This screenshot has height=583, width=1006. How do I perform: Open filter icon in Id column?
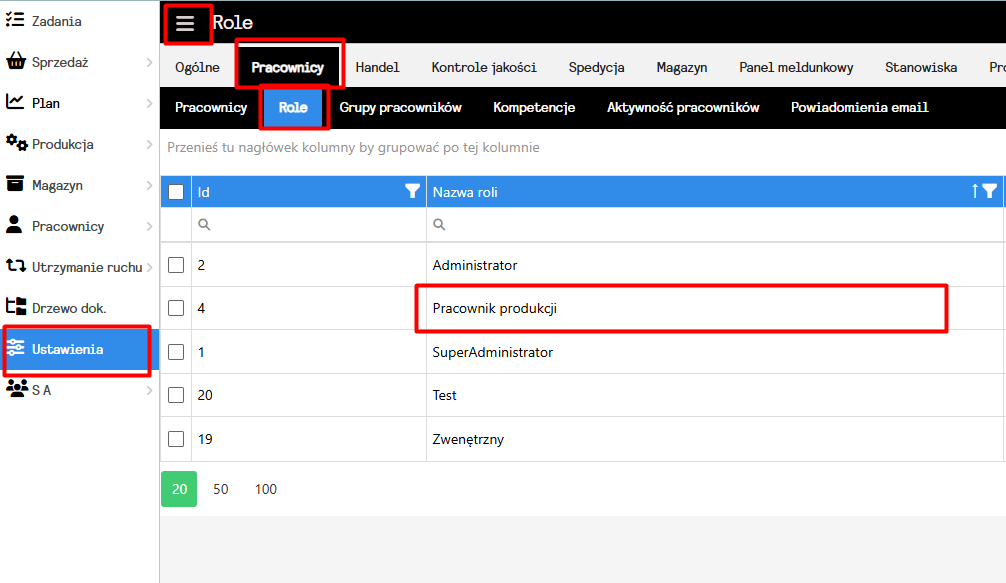412,191
